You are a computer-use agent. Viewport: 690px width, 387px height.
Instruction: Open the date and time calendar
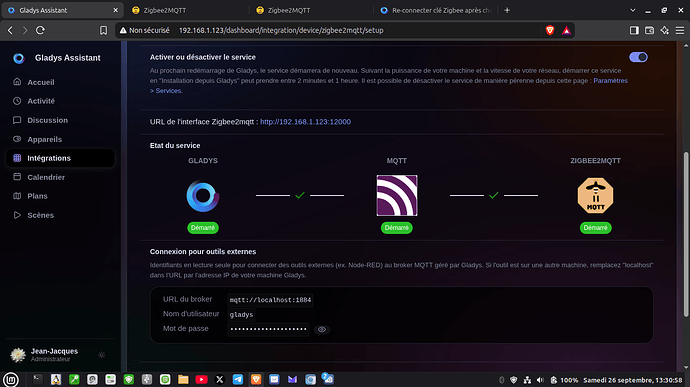point(633,380)
